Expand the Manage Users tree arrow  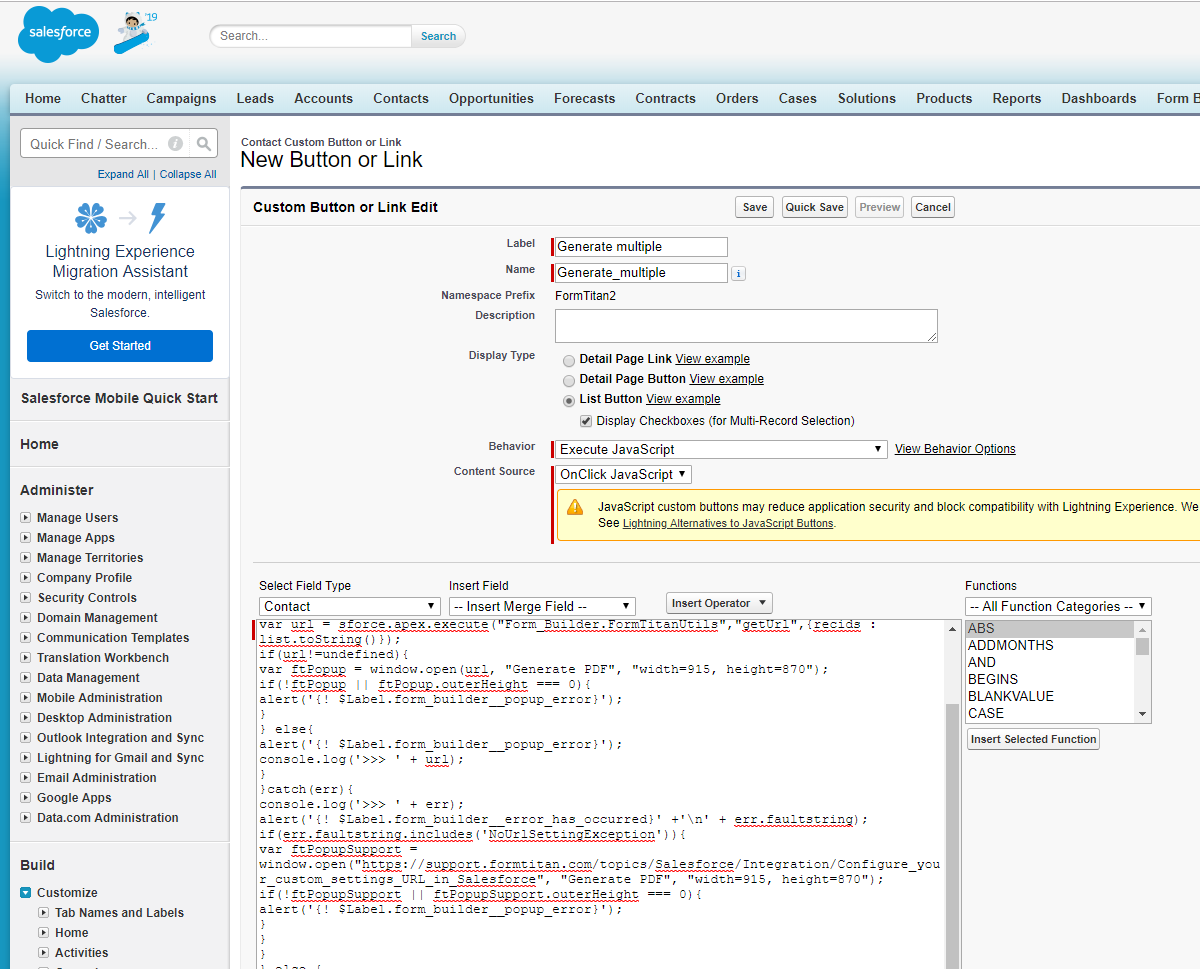click(x=26, y=518)
